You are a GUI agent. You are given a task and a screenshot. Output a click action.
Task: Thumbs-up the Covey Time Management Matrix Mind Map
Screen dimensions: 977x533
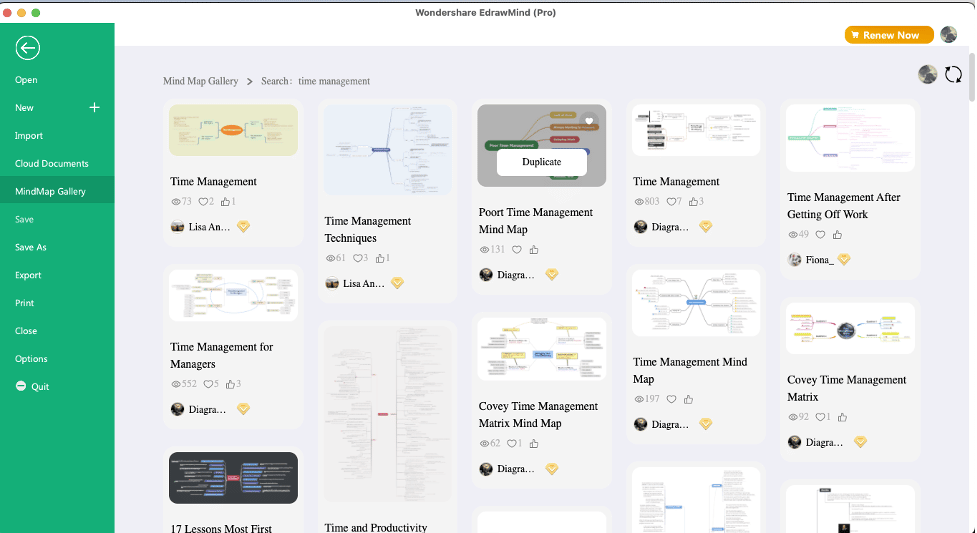[x=534, y=443]
